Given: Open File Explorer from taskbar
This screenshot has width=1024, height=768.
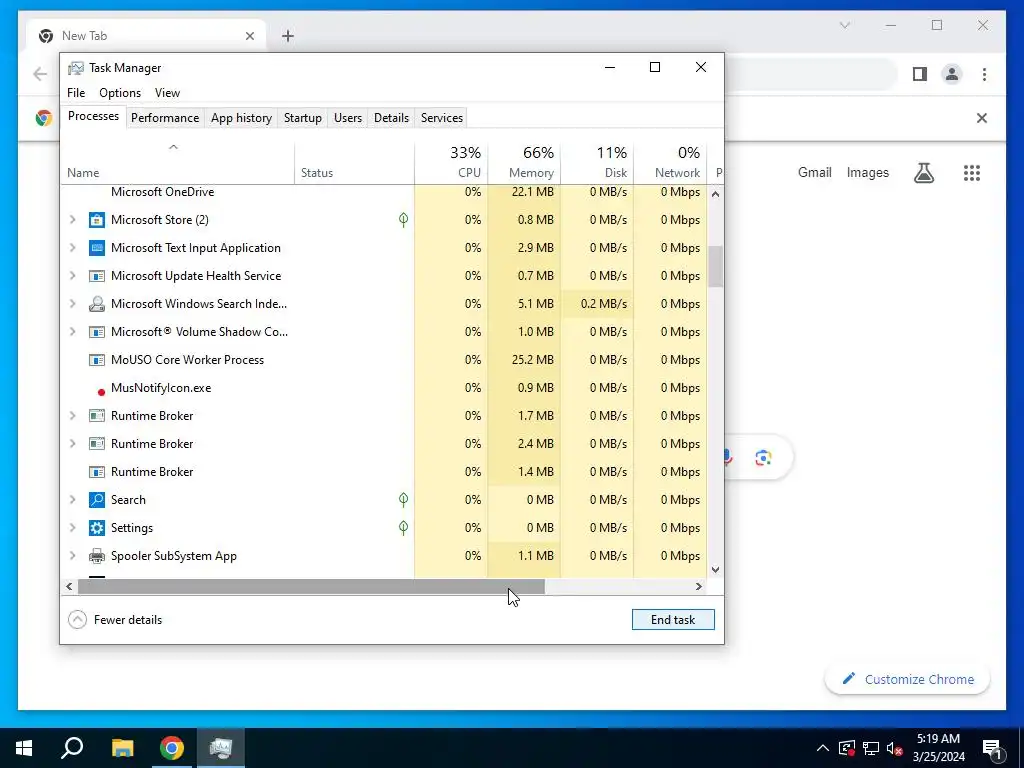Looking at the screenshot, I should point(122,748).
